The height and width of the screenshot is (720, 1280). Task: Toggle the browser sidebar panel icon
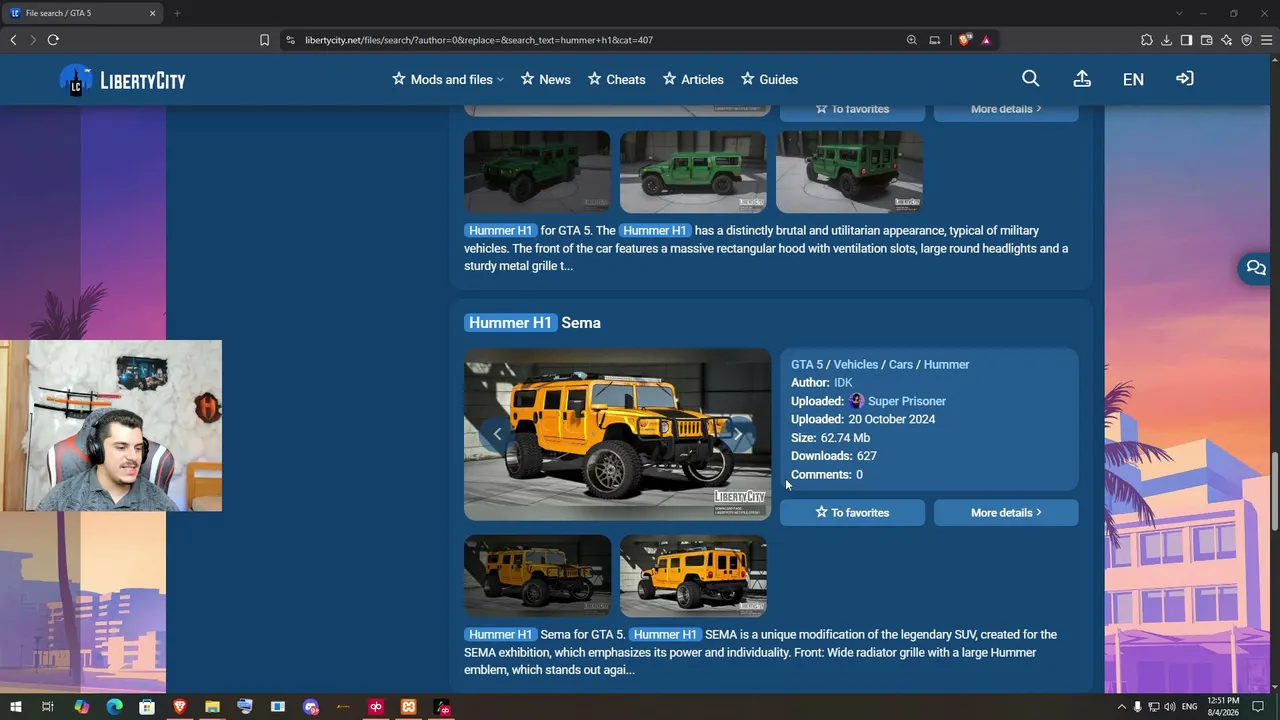[1186, 40]
